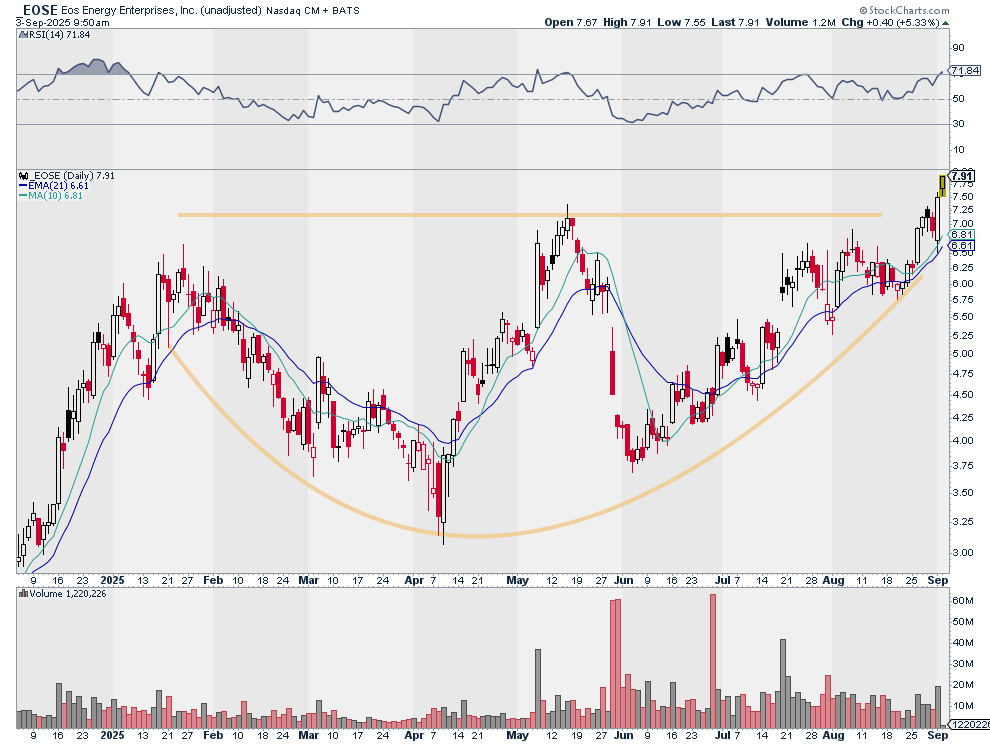
Task: Click the 5.00 price axis label
Action: (x=962, y=354)
